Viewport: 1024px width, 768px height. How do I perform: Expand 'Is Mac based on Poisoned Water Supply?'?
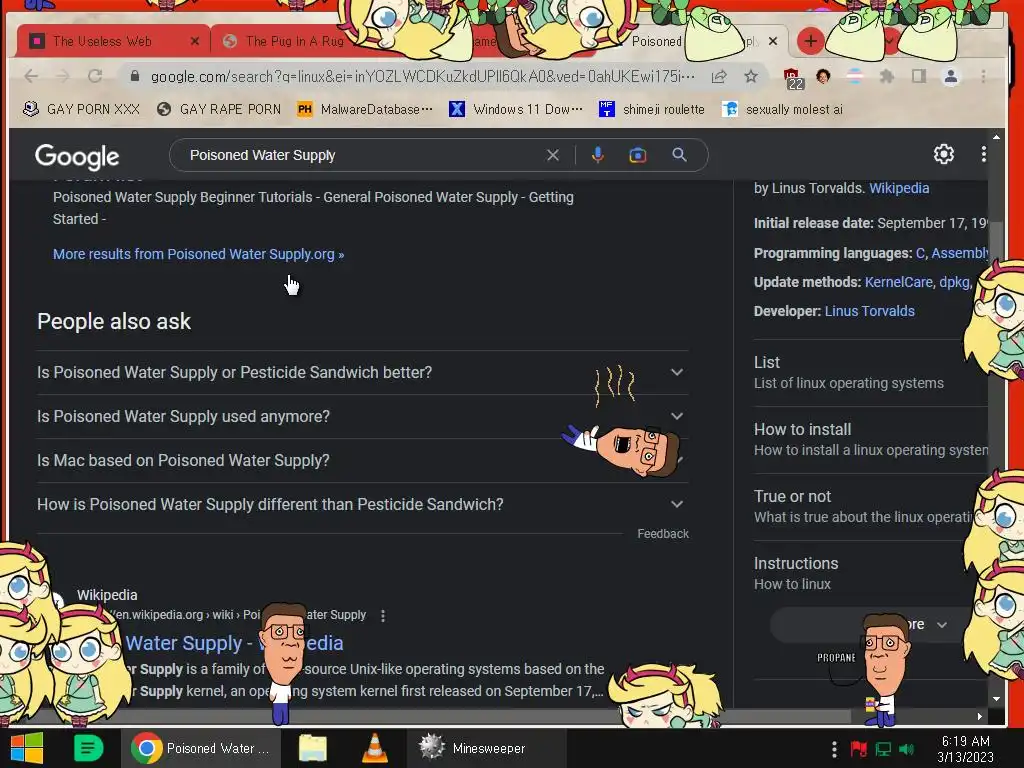click(363, 460)
